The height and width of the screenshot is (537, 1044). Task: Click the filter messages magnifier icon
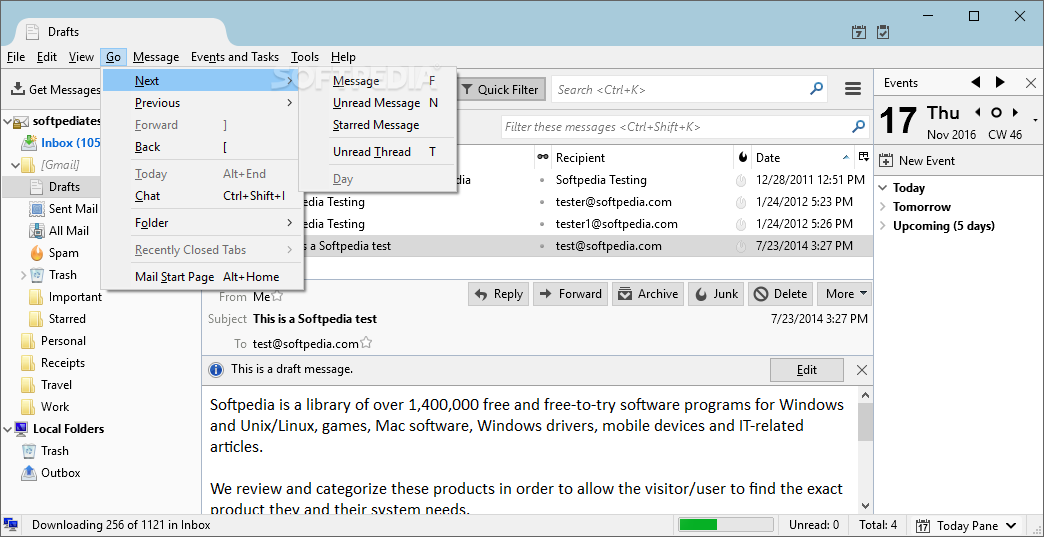[859, 126]
